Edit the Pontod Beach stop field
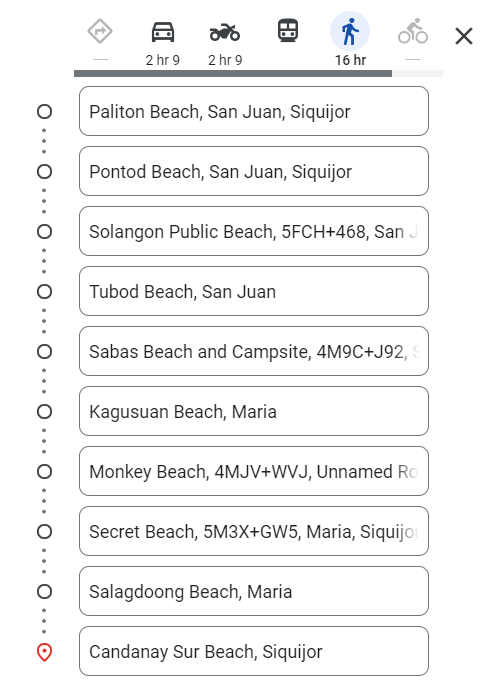Image resolution: width=501 pixels, height=688 pixels. (254, 171)
